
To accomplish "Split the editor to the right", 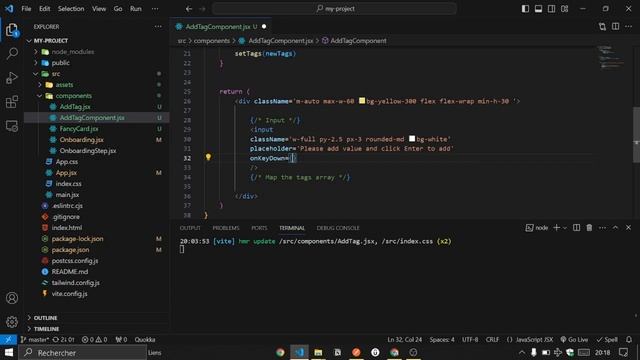I will 616,27.
